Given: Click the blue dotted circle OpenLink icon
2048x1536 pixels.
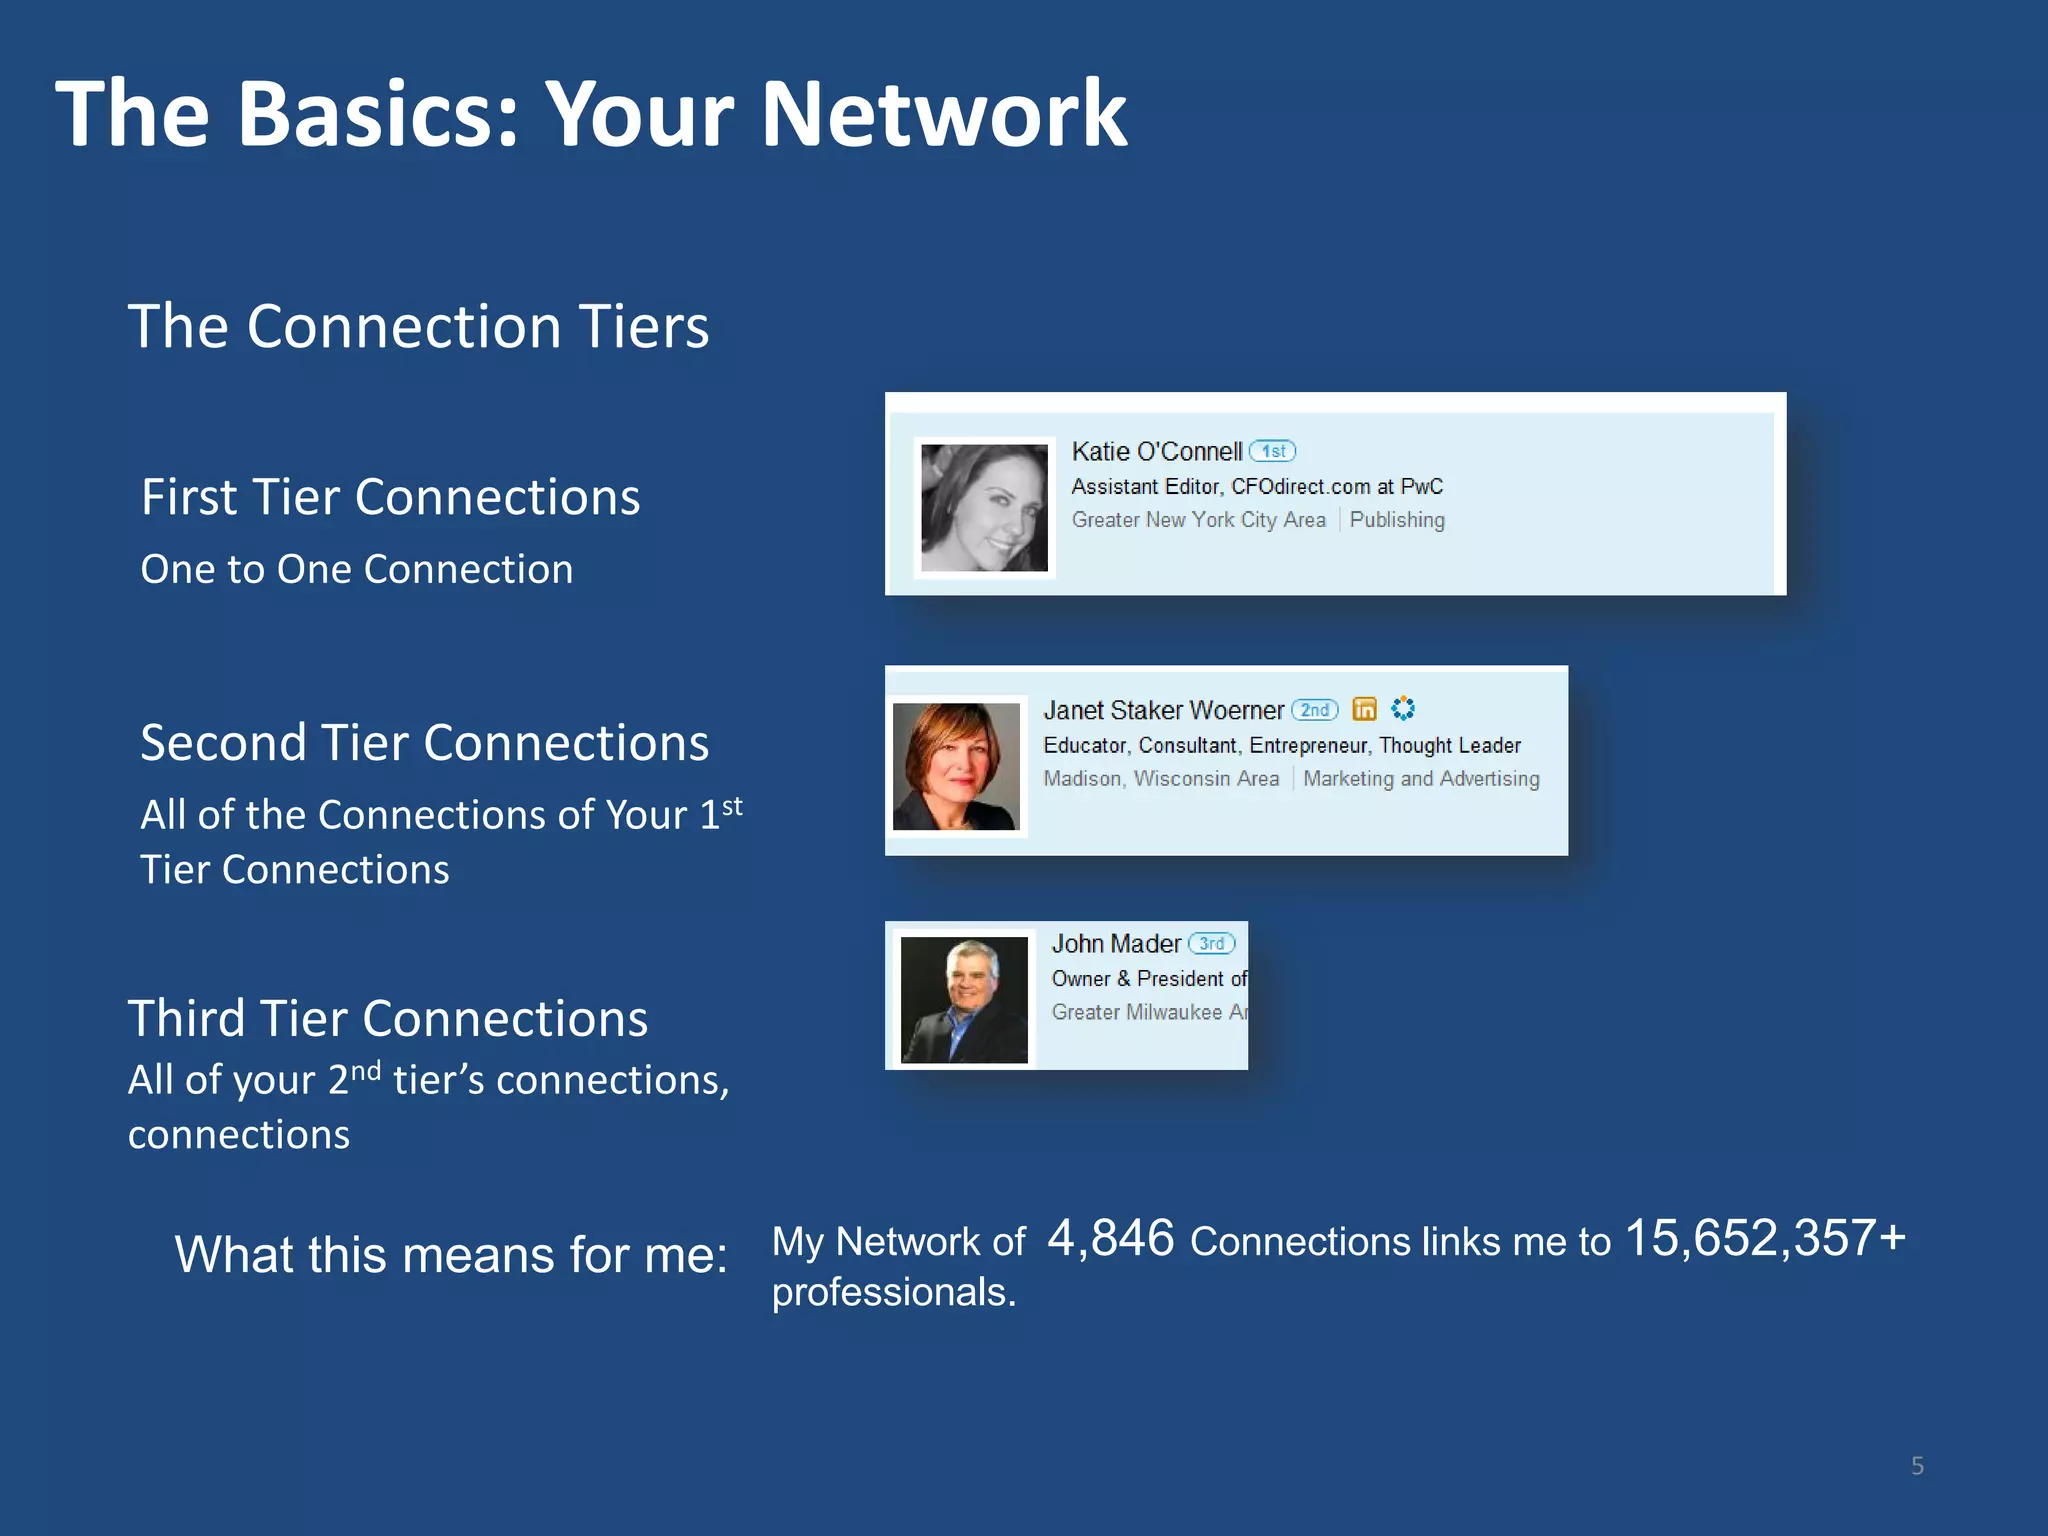Looking at the screenshot, I should (x=1403, y=709).
